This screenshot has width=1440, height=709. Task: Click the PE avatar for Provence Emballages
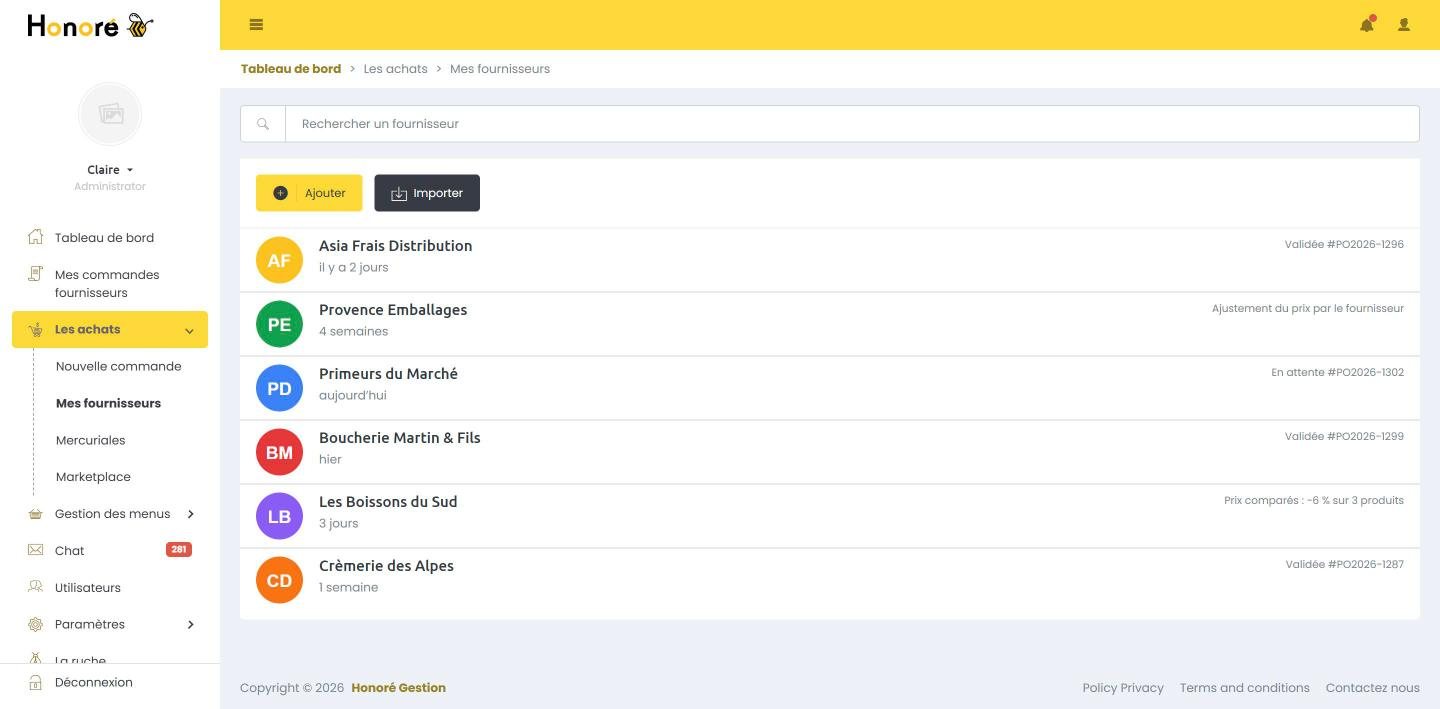click(x=279, y=324)
